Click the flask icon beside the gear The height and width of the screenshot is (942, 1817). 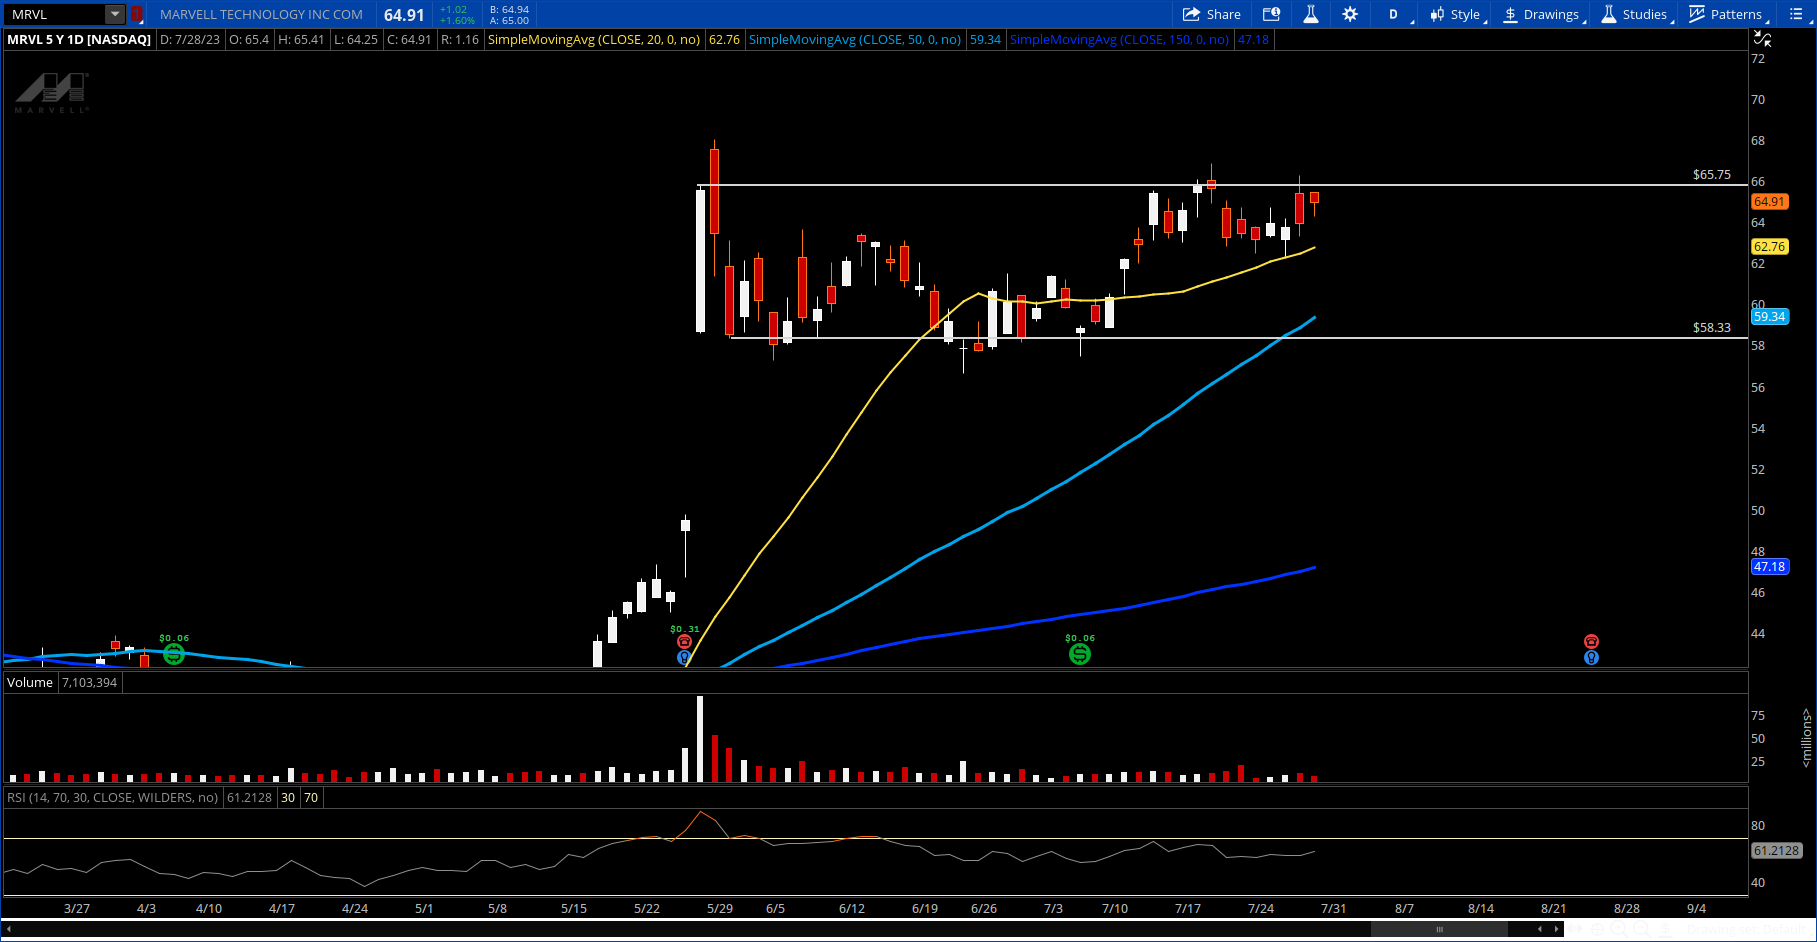(x=1310, y=14)
